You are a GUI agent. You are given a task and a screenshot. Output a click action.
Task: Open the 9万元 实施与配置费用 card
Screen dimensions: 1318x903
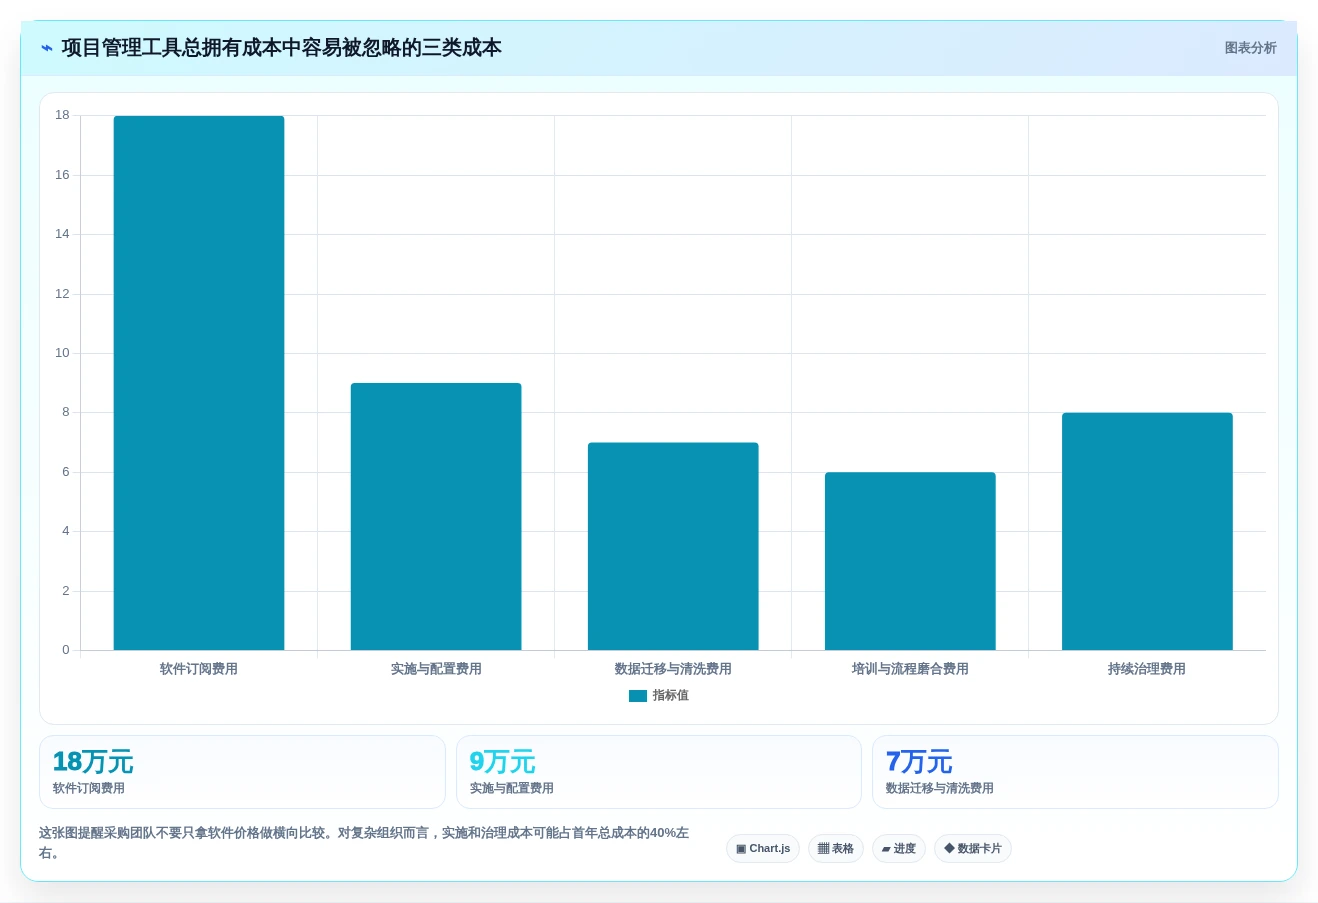point(659,772)
